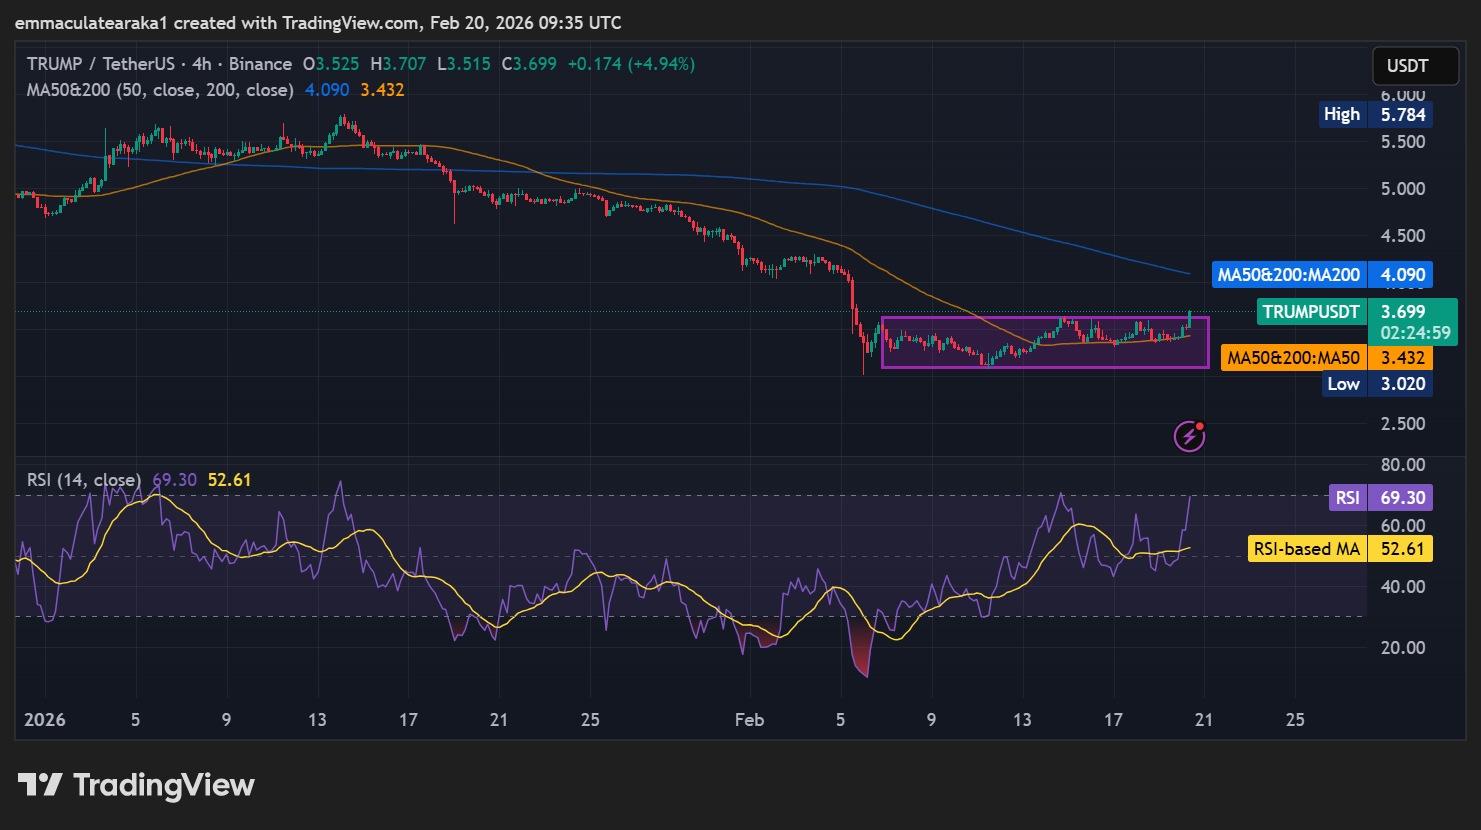Click the 80.00 level on RSI scale
Screen dimensions: 1481x830
[1402, 465]
